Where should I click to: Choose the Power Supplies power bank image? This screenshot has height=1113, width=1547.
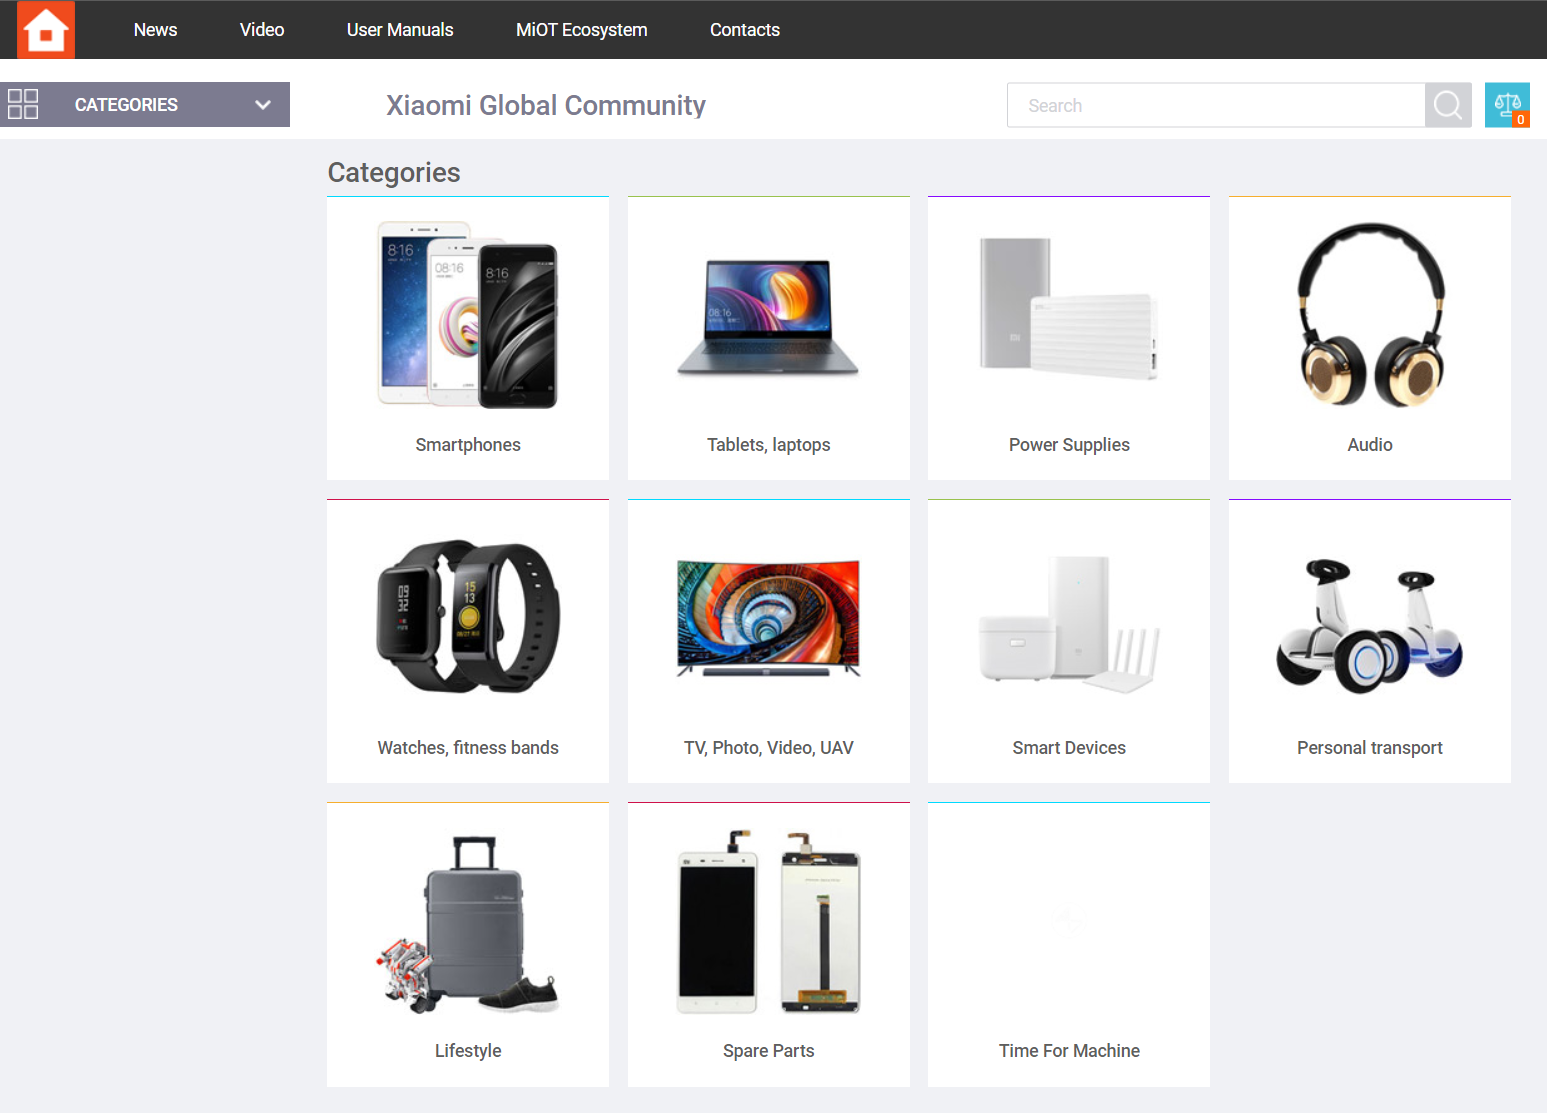(x=1068, y=308)
